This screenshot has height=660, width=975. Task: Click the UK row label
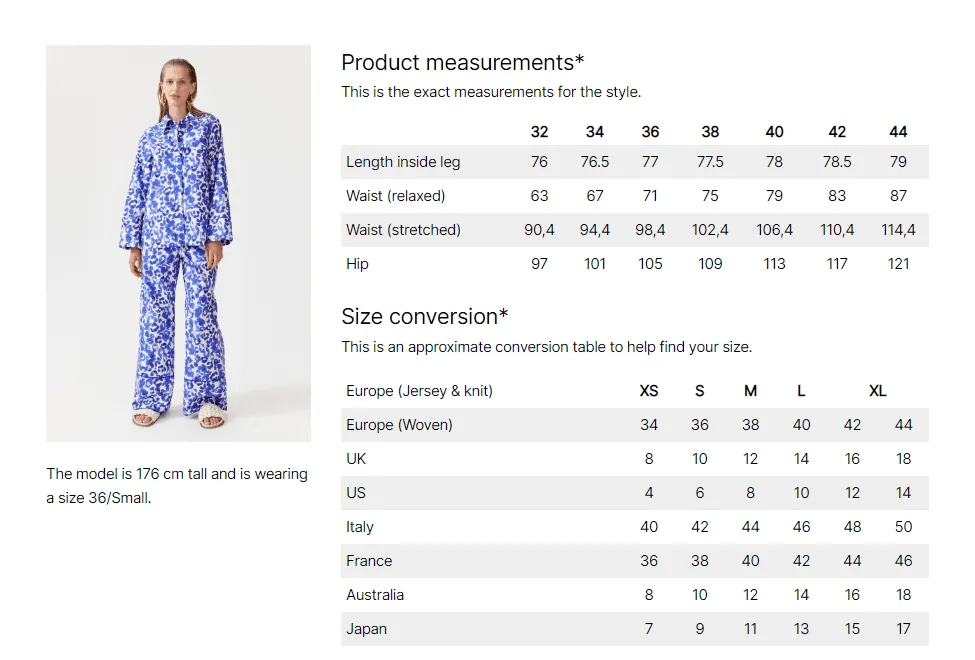356,458
